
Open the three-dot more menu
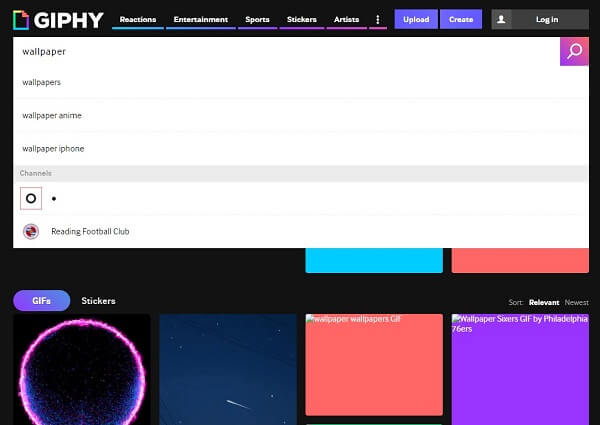[378, 20]
